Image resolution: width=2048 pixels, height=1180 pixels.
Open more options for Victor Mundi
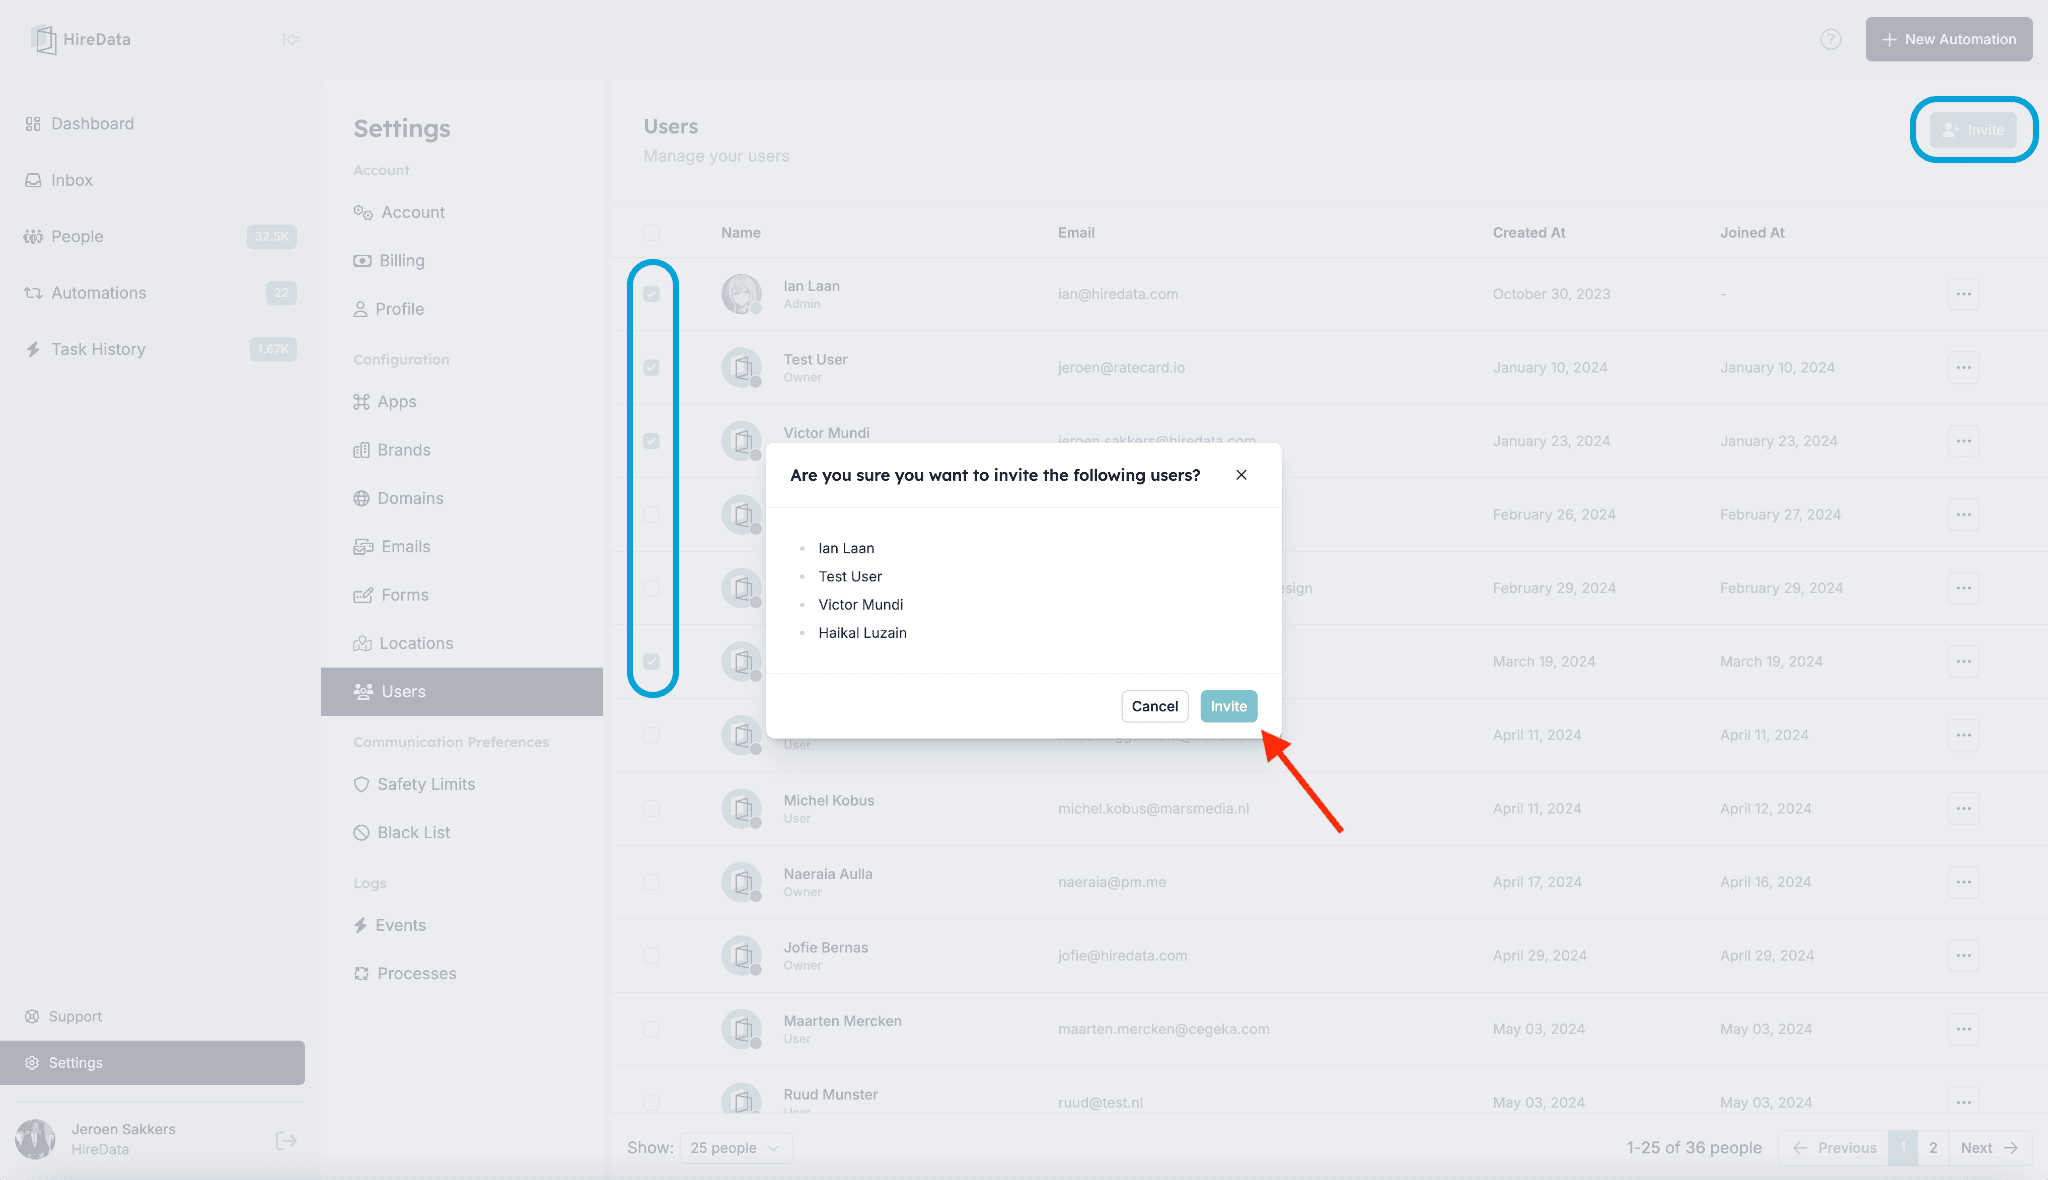coord(1964,441)
